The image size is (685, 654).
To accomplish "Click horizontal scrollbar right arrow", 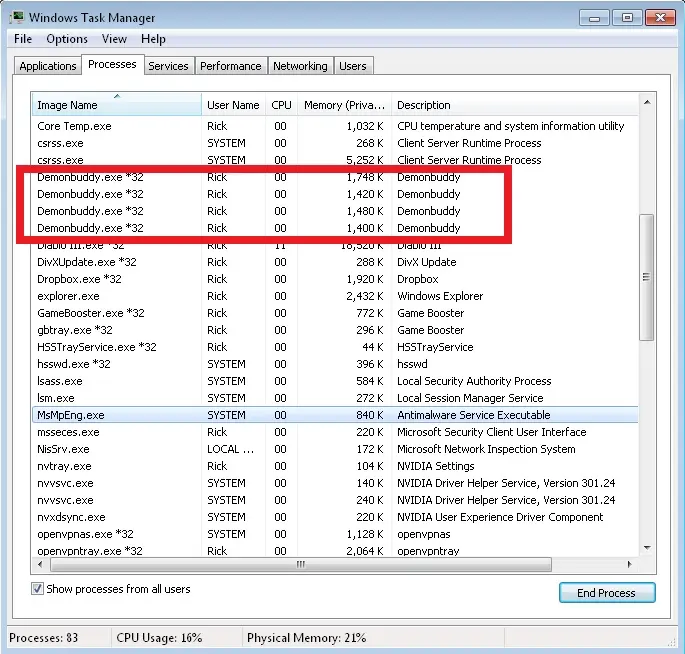I will 629,564.
